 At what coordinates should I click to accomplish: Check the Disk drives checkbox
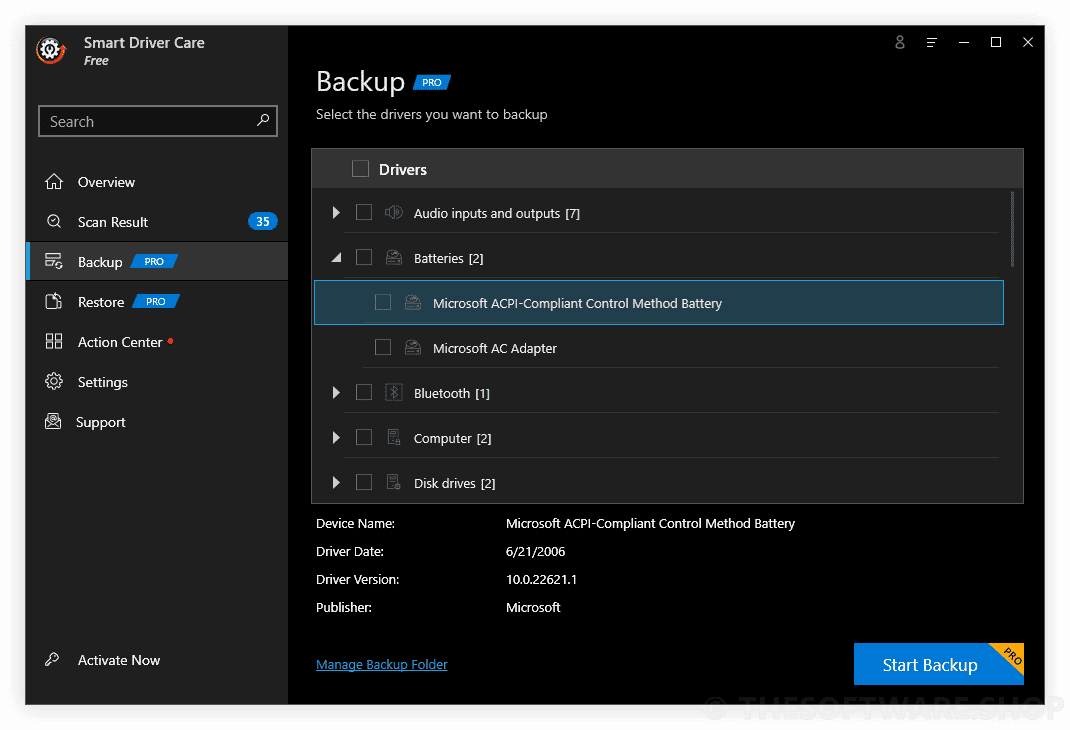coord(364,482)
